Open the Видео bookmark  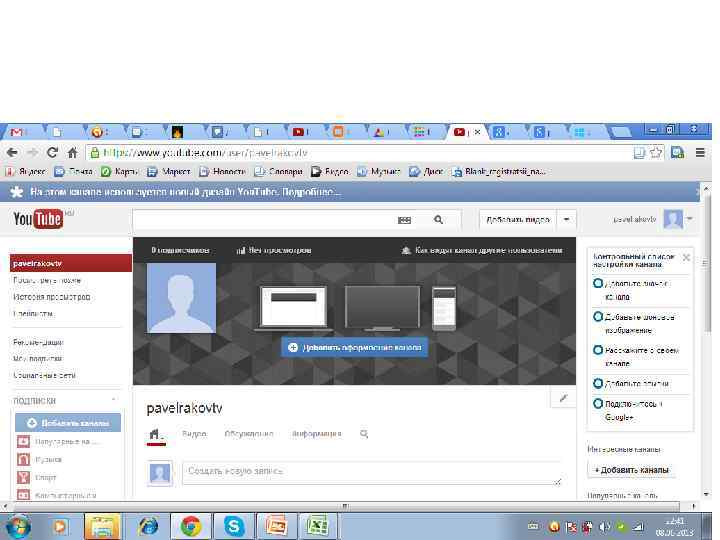pos(329,172)
